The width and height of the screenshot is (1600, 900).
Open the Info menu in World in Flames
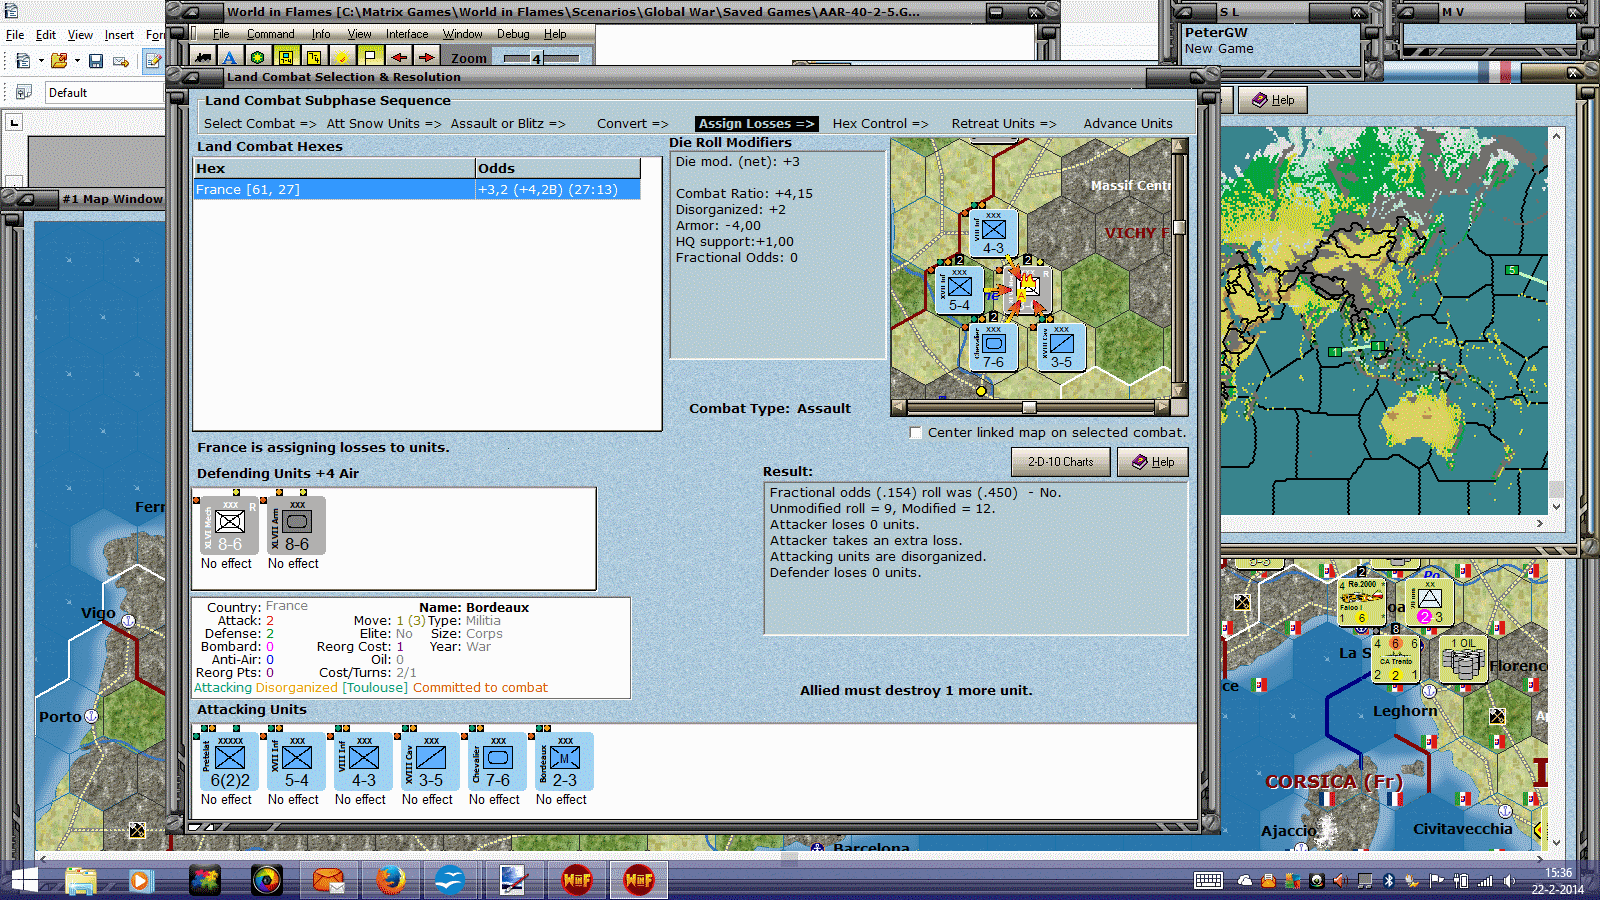(x=320, y=34)
